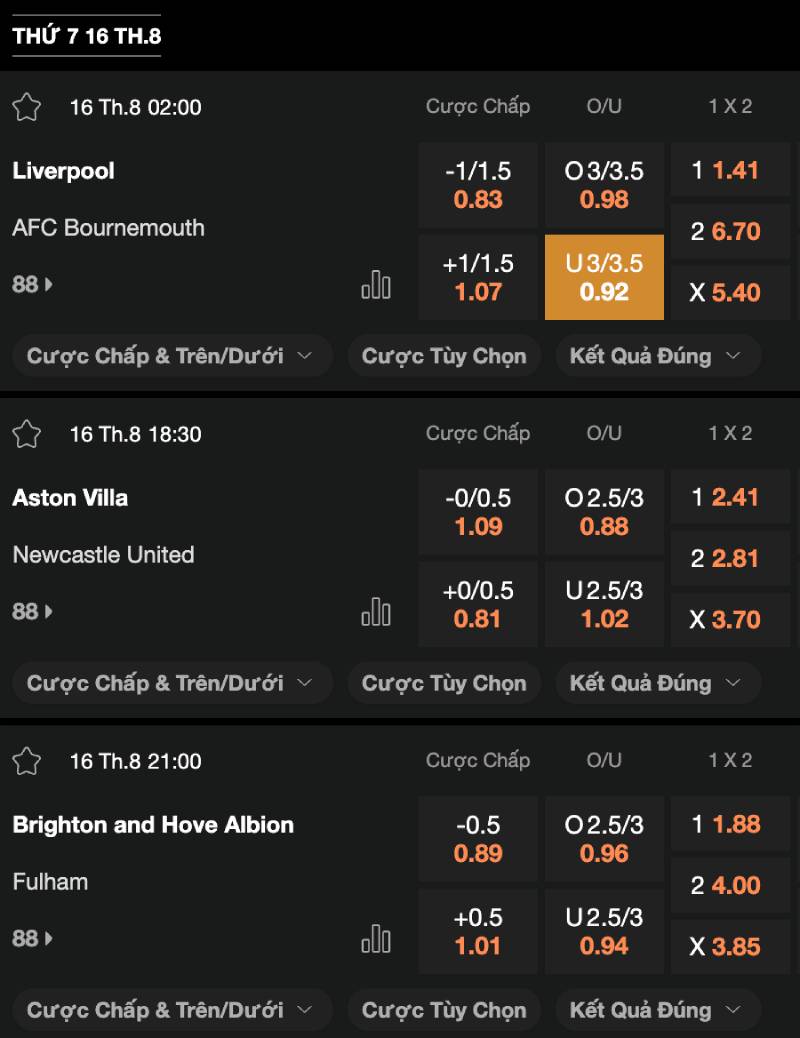Click highlighted orange U 3/3.5 0.92 selection
The image size is (800, 1038).
(604, 278)
